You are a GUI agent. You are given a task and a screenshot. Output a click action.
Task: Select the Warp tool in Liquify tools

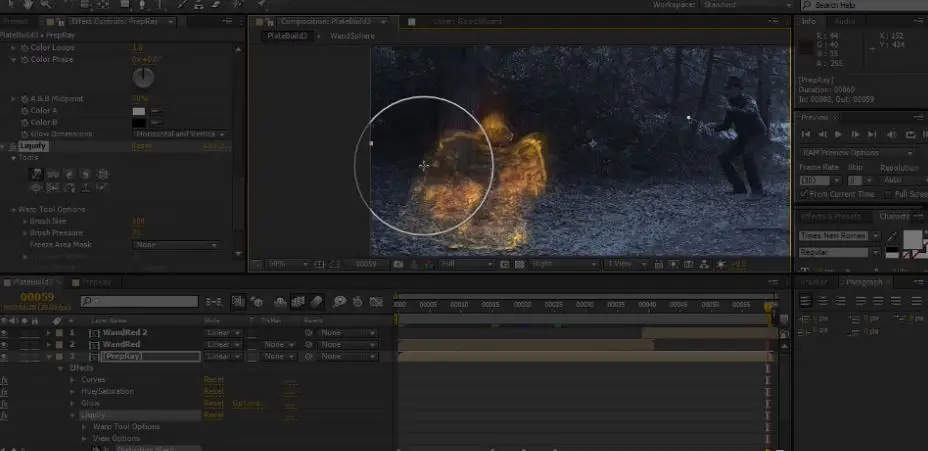pyautogui.click(x=36, y=174)
